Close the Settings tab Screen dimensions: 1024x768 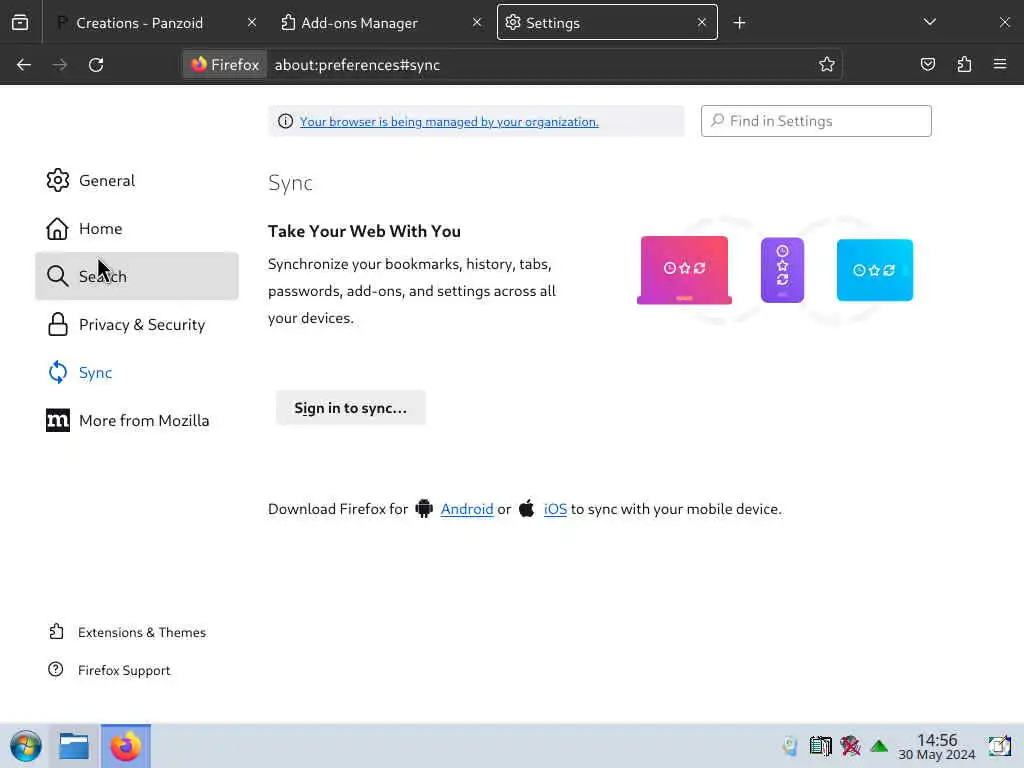tap(701, 23)
